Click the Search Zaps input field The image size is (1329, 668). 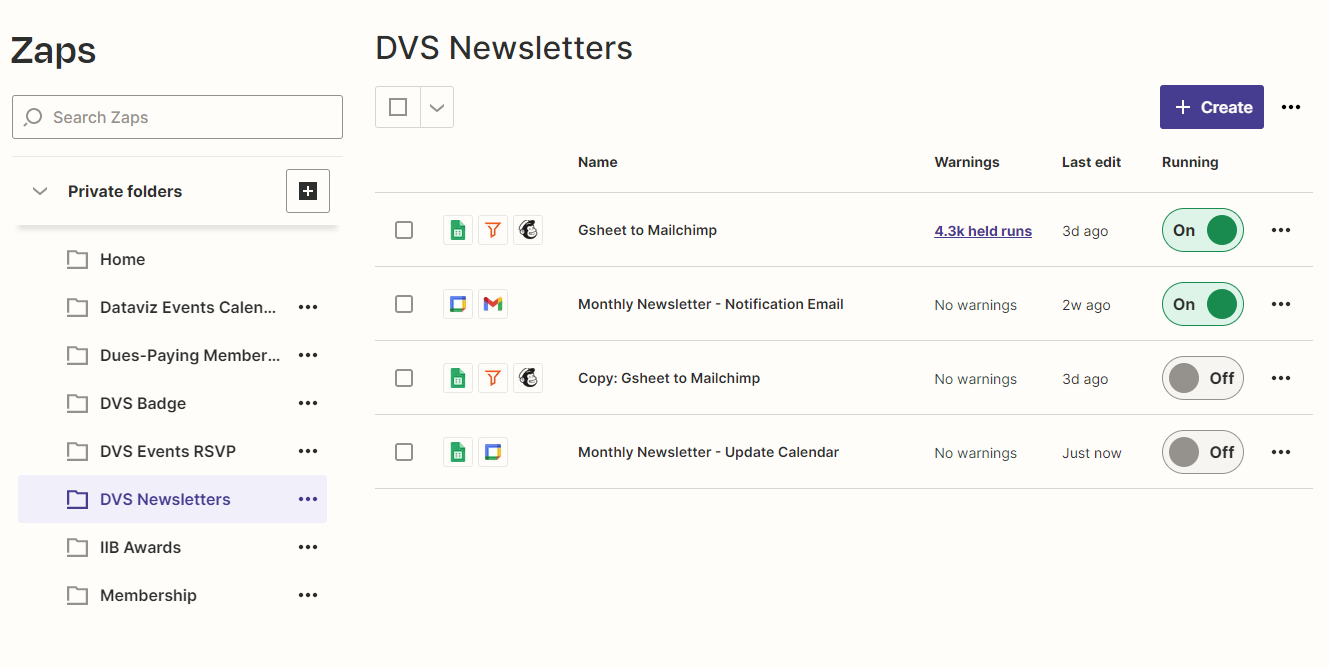pyautogui.click(x=177, y=117)
